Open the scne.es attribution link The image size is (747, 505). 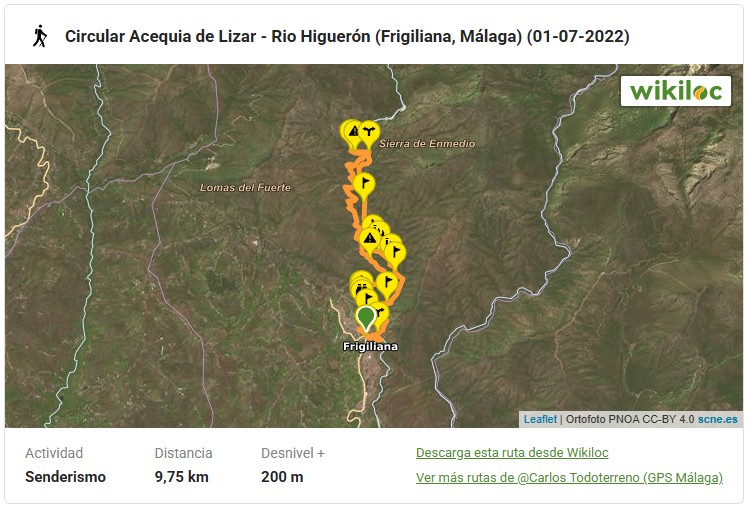(718, 419)
